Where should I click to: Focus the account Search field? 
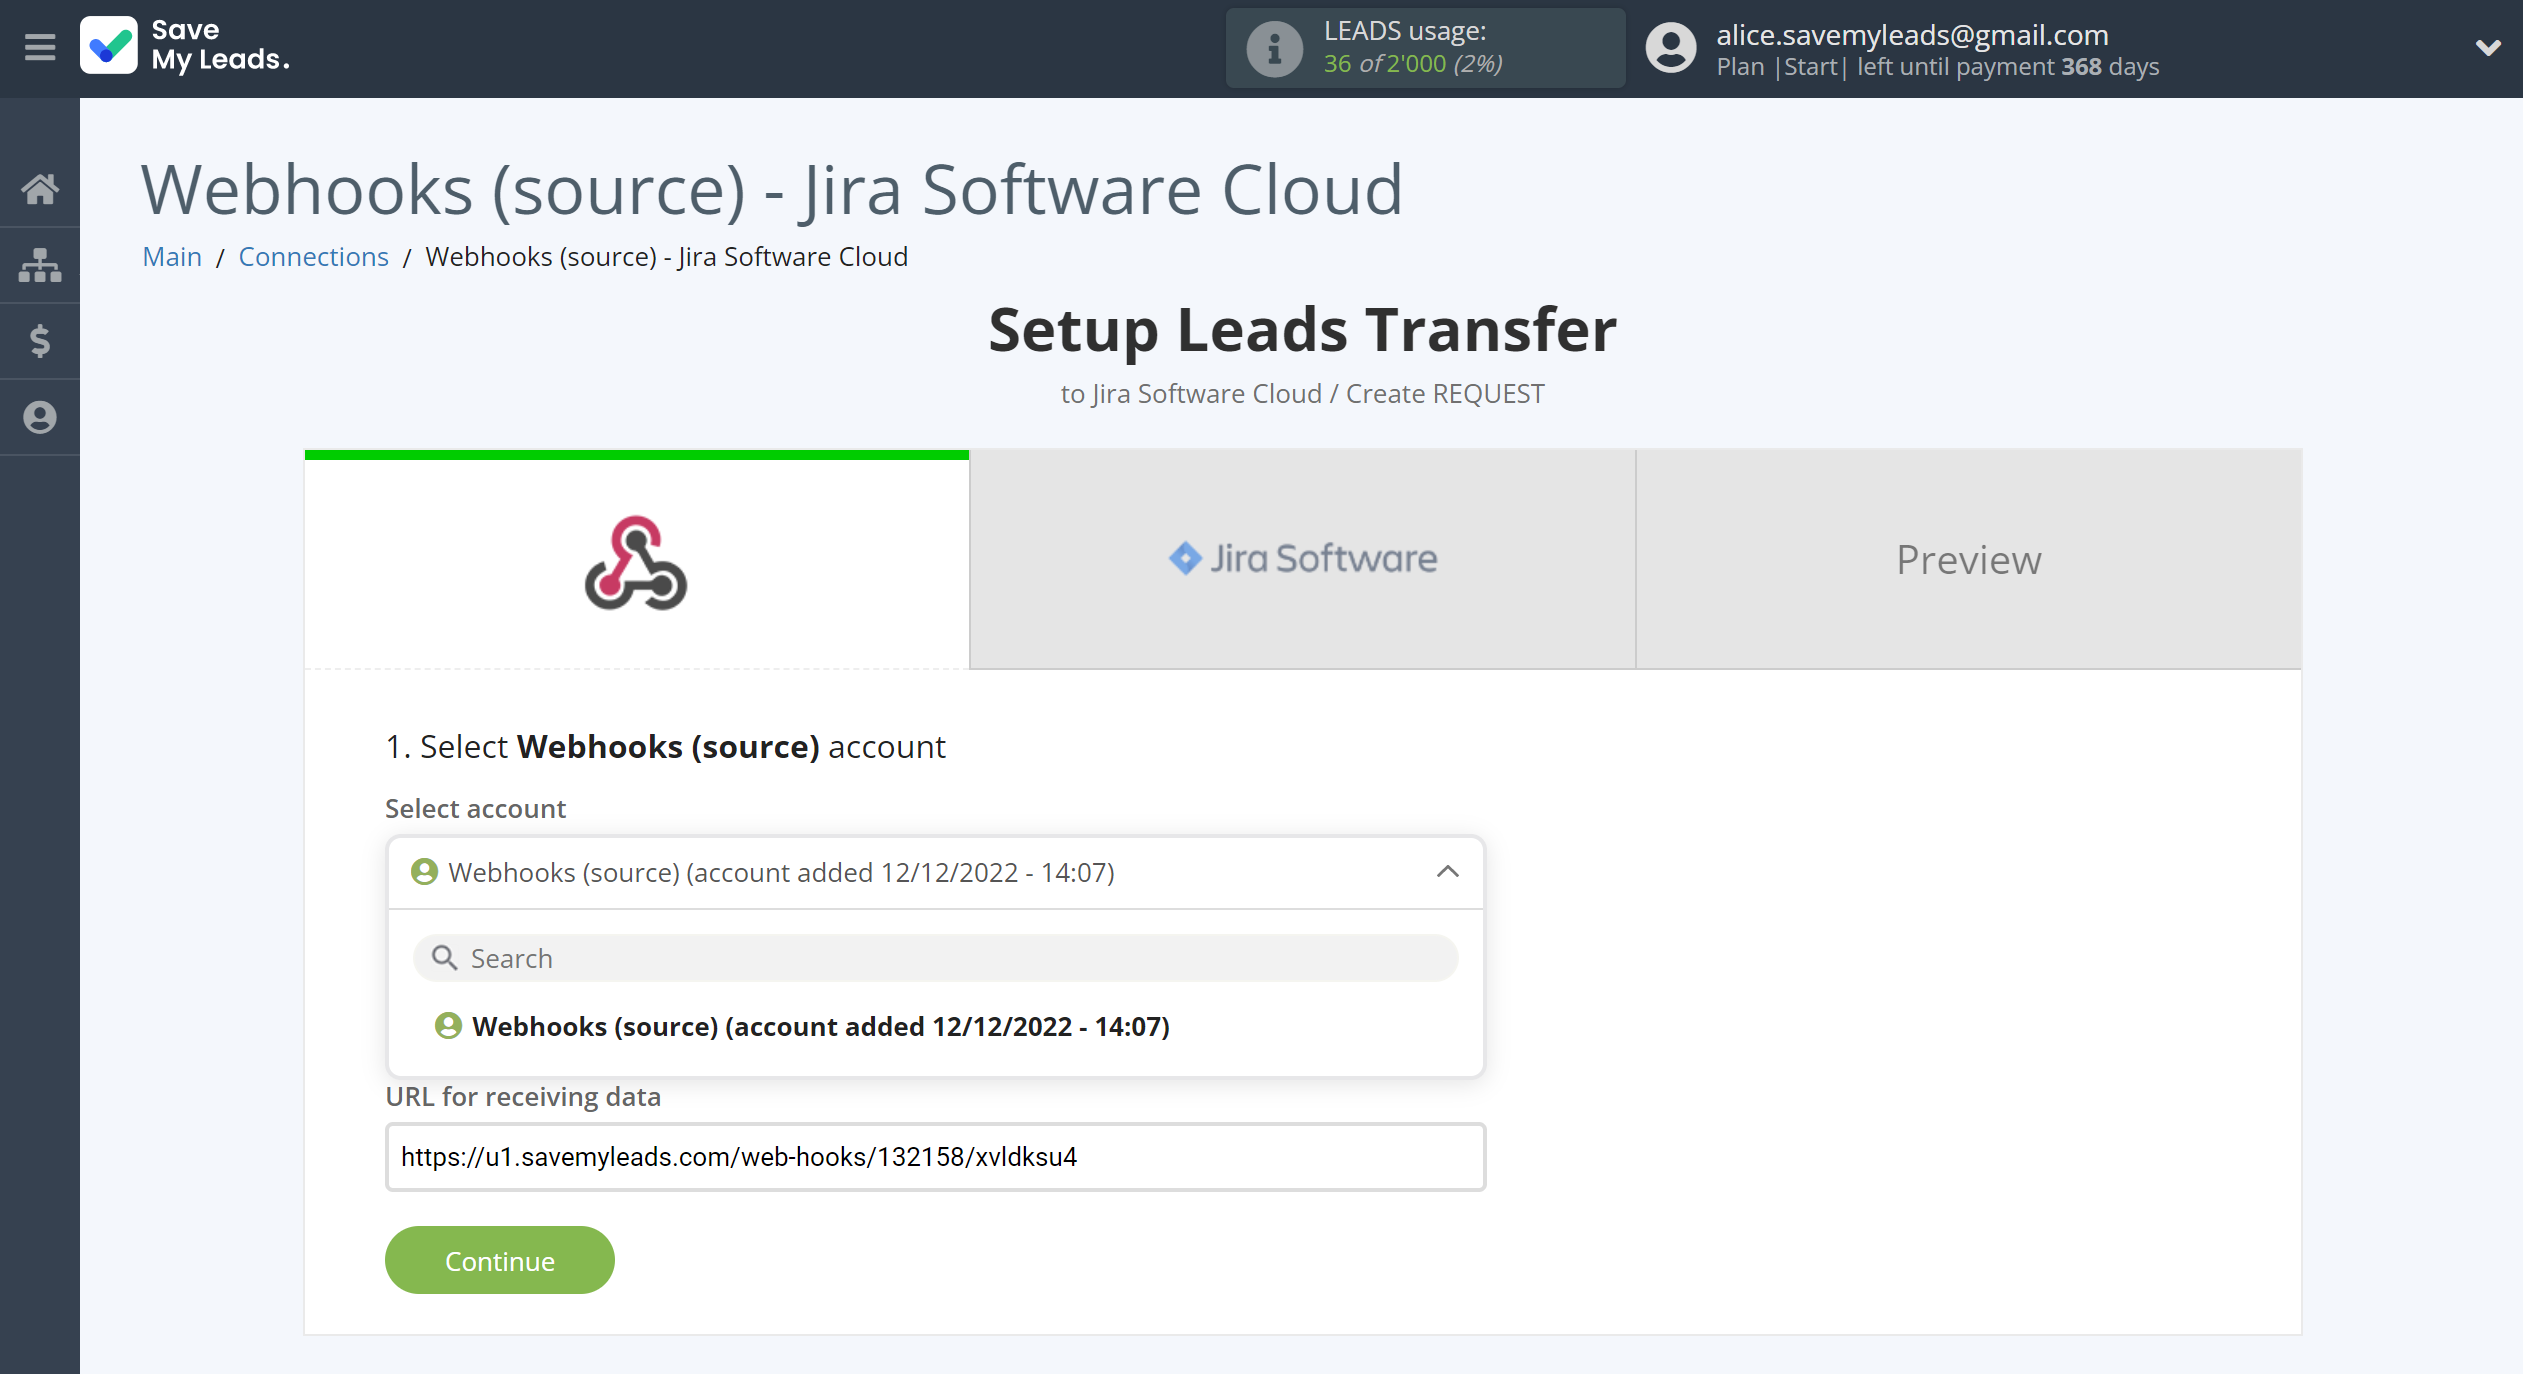pos(935,958)
